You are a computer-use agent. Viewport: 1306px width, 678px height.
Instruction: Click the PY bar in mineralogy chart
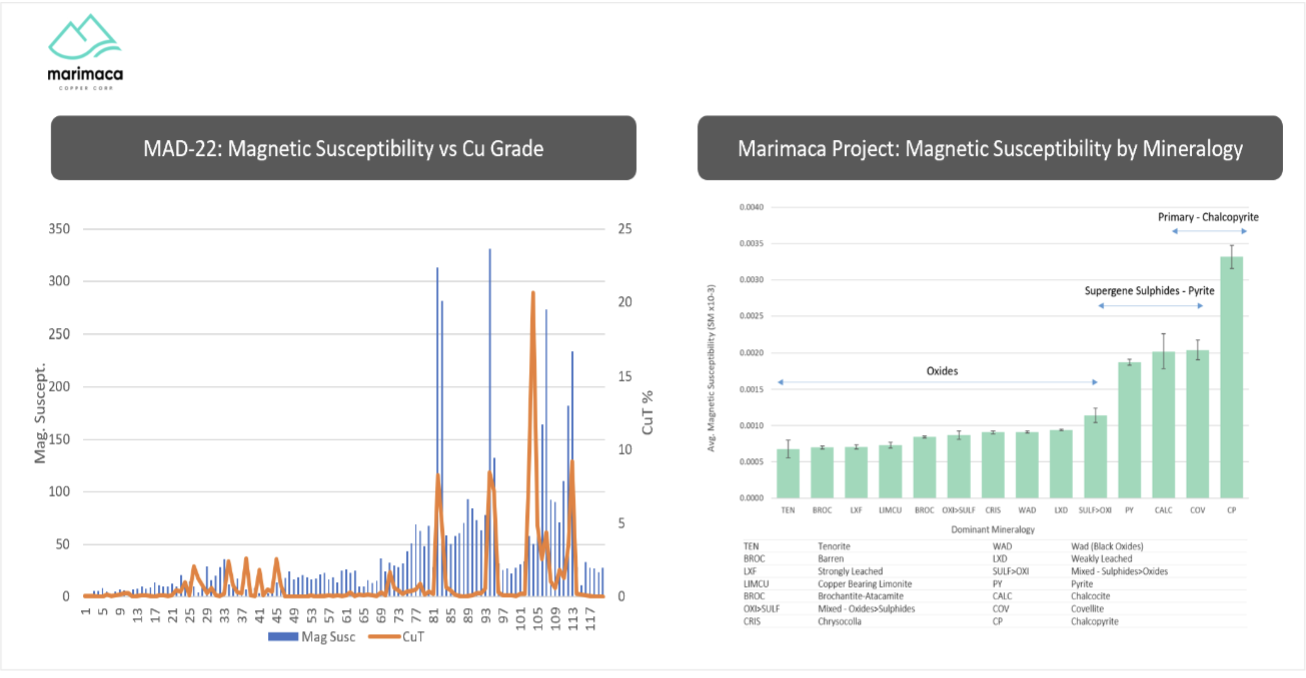tap(1129, 430)
